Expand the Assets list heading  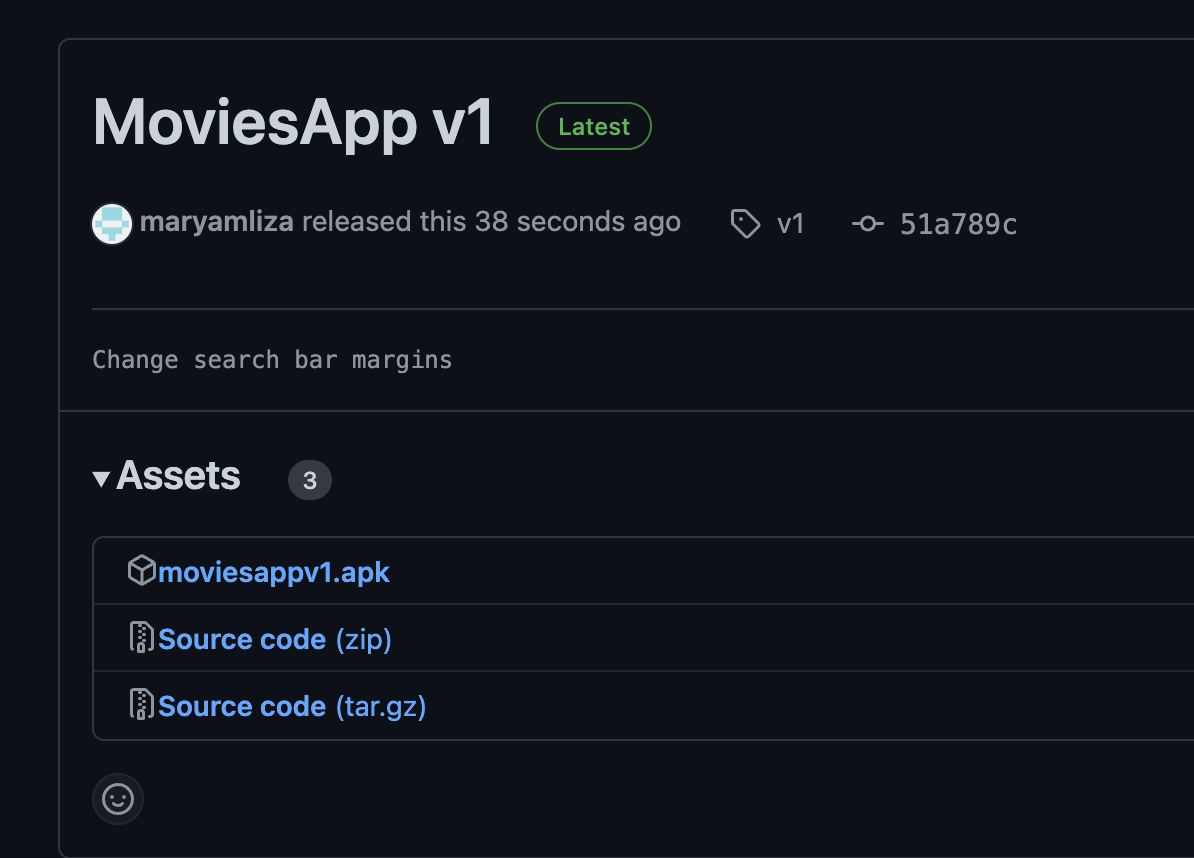pyautogui.click(x=178, y=477)
